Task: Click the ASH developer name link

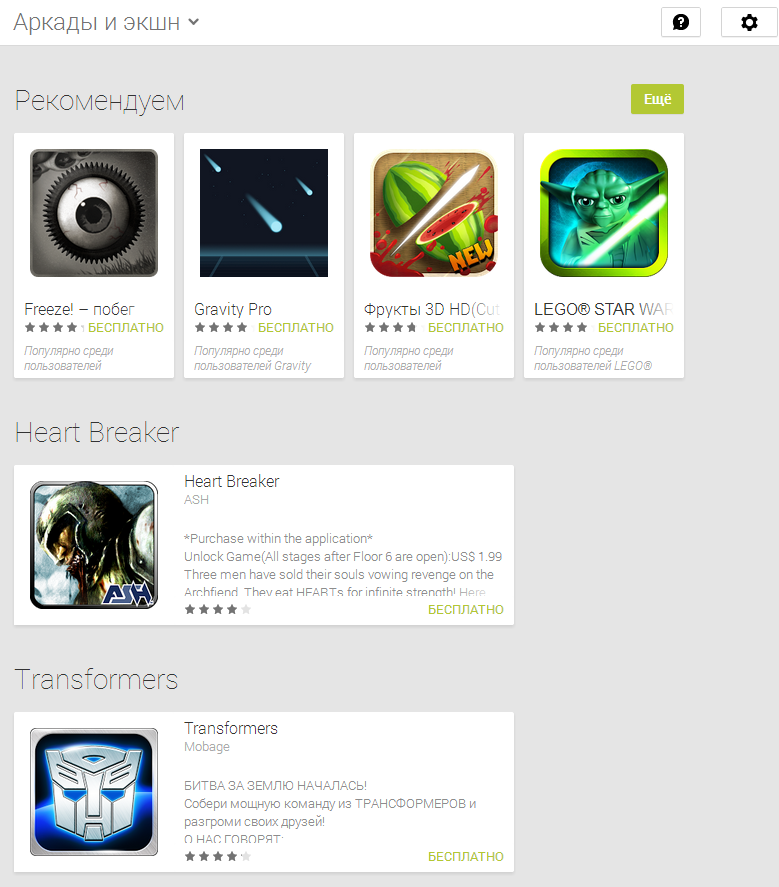Action: 196,500
